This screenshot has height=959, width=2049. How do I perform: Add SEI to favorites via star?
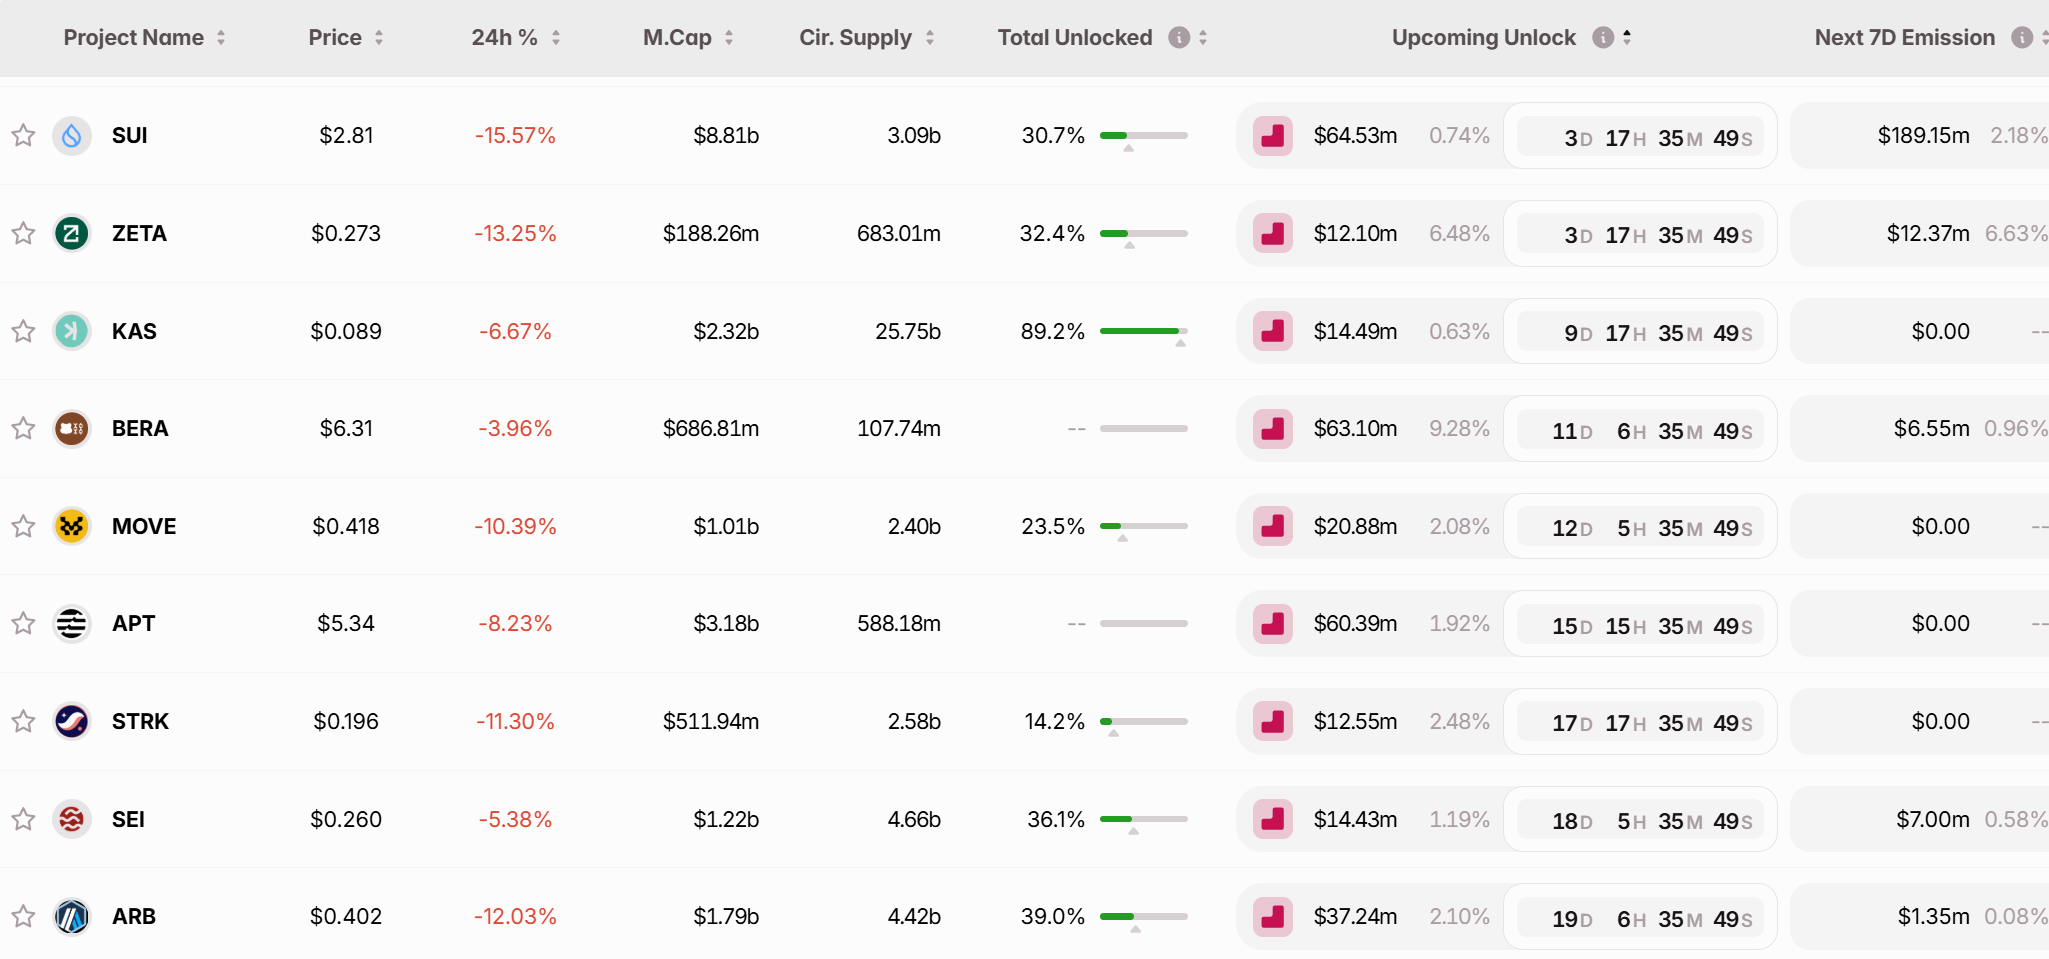point(23,819)
